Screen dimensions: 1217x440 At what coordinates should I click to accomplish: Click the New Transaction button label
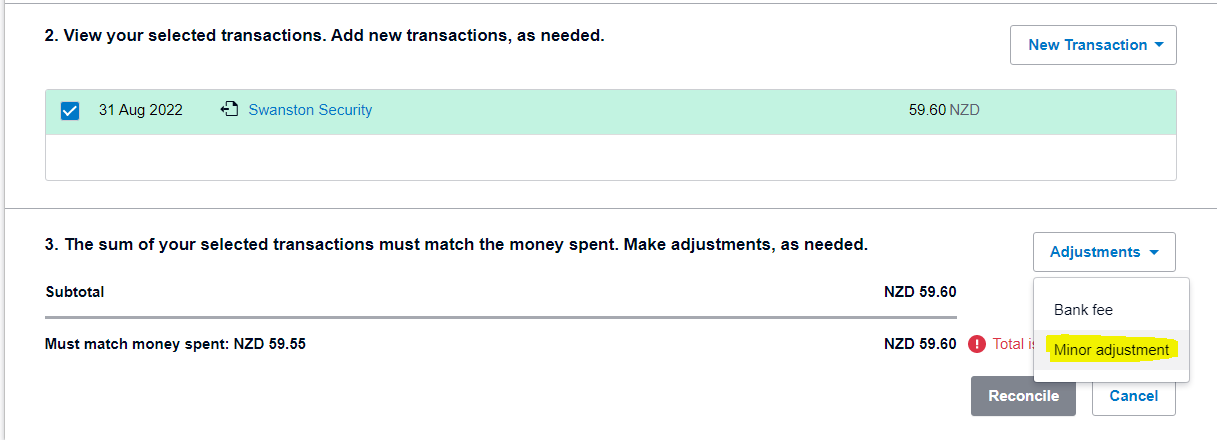(1087, 45)
